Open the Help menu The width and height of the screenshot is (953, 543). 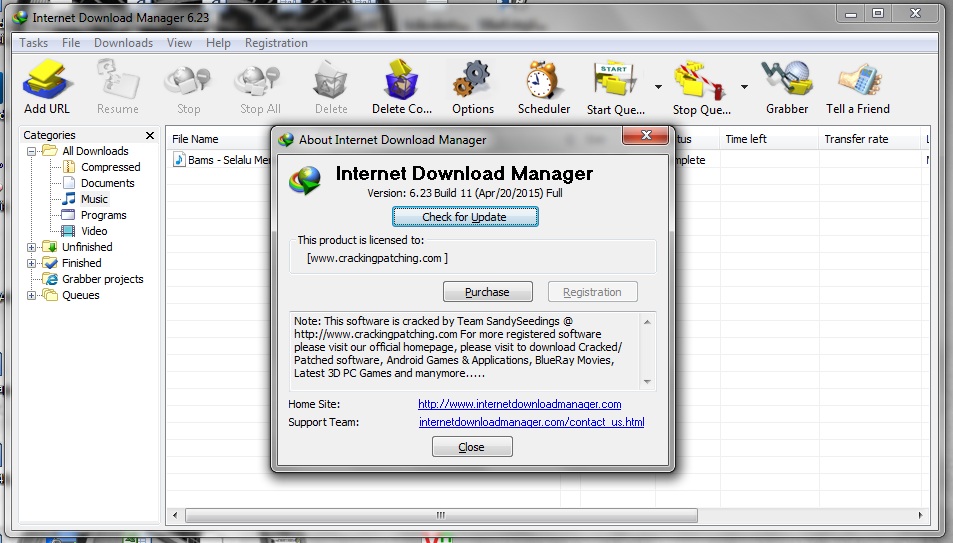[x=218, y=43]
